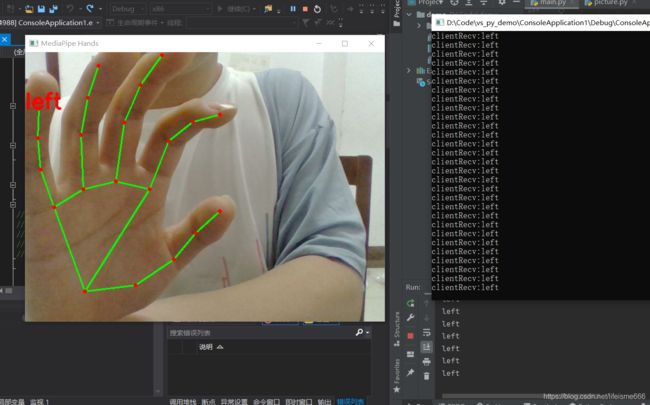Click the PyCharm Rerun green arrow icon
Screen dimensions: 650x405
click(x=410, y=303)
